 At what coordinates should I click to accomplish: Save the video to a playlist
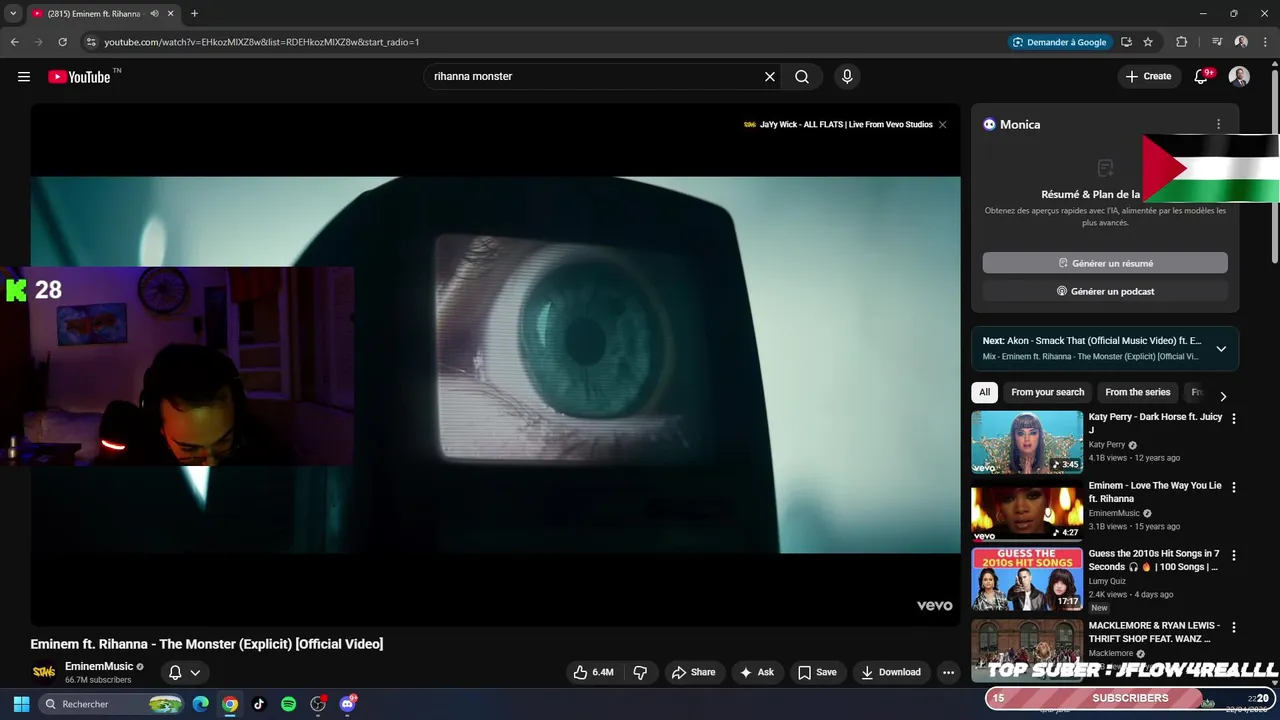tap(817, 672)
